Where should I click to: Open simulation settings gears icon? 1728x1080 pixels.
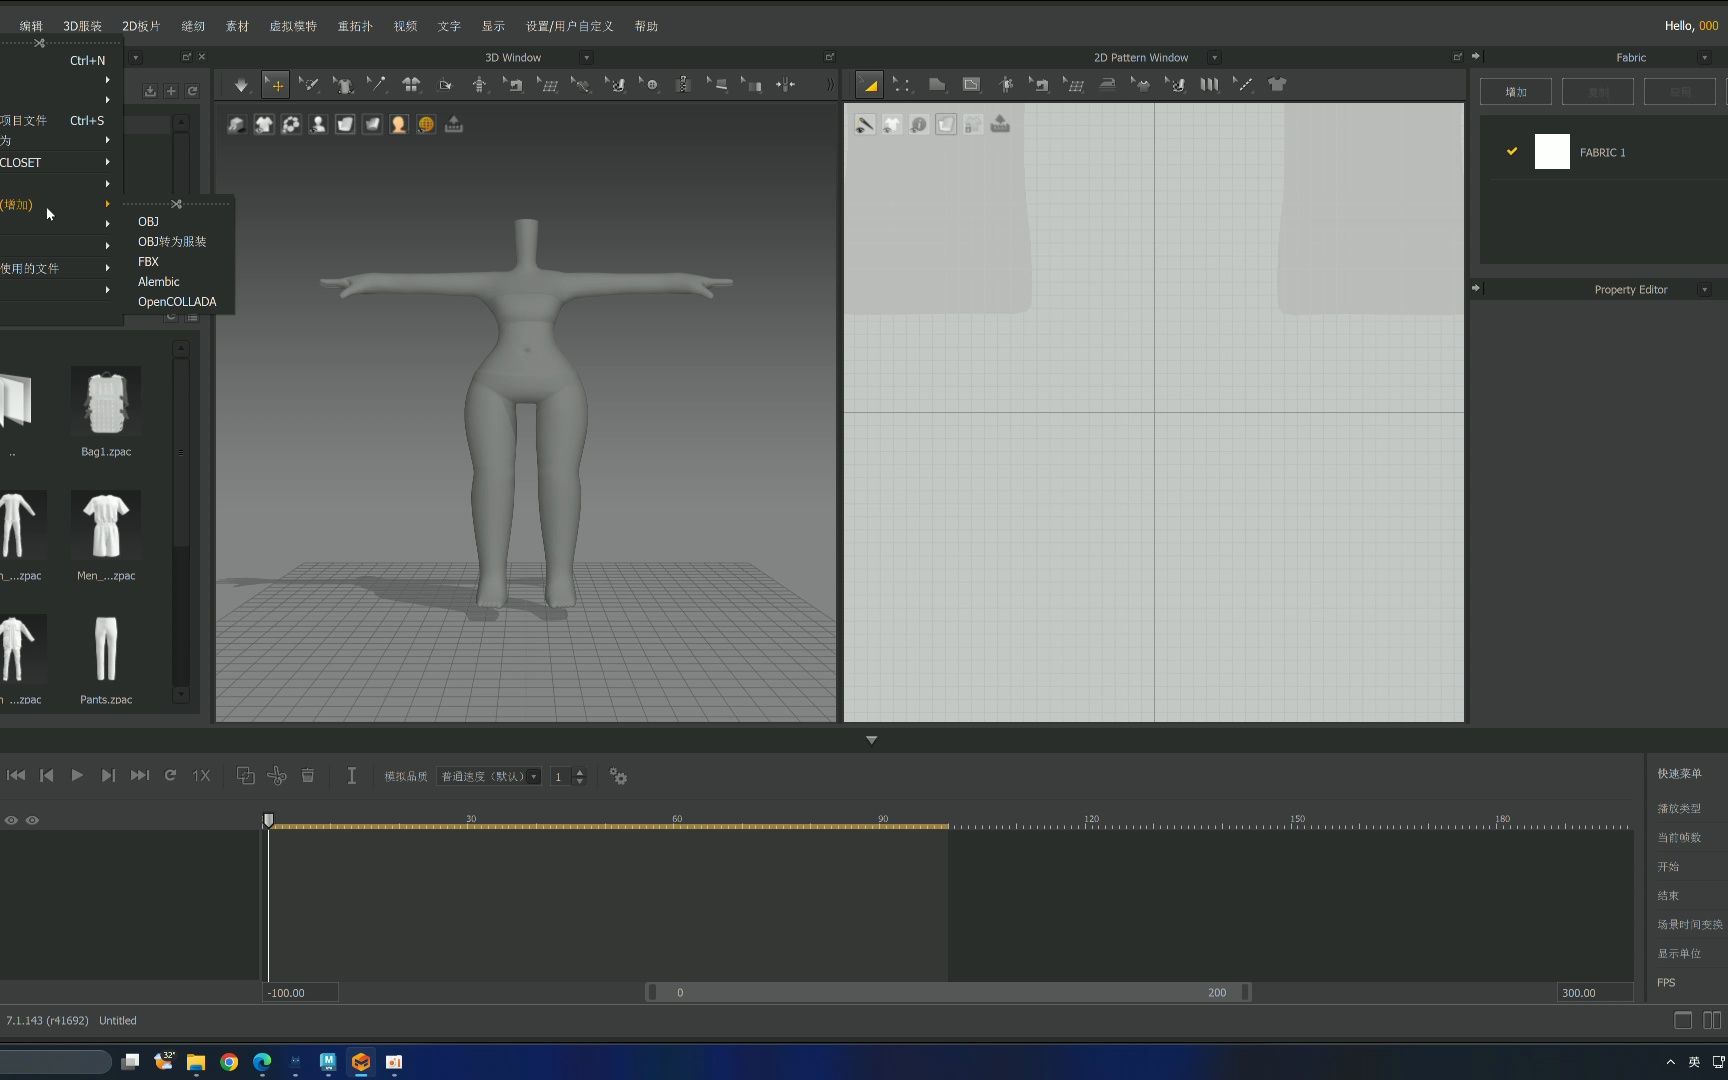[x=618, y=776]
